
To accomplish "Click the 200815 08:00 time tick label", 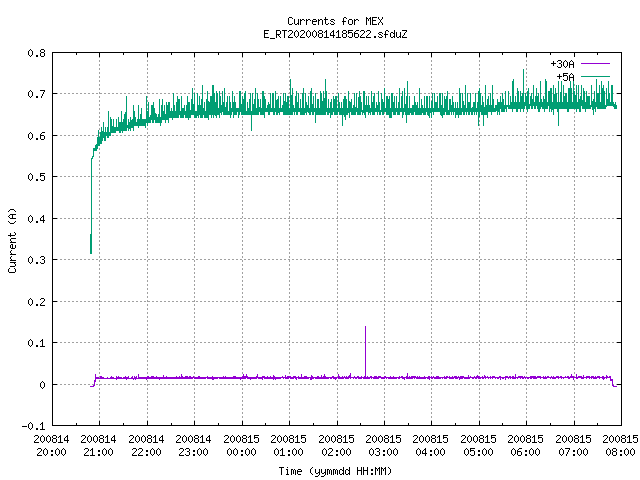I will coord(620,445).
